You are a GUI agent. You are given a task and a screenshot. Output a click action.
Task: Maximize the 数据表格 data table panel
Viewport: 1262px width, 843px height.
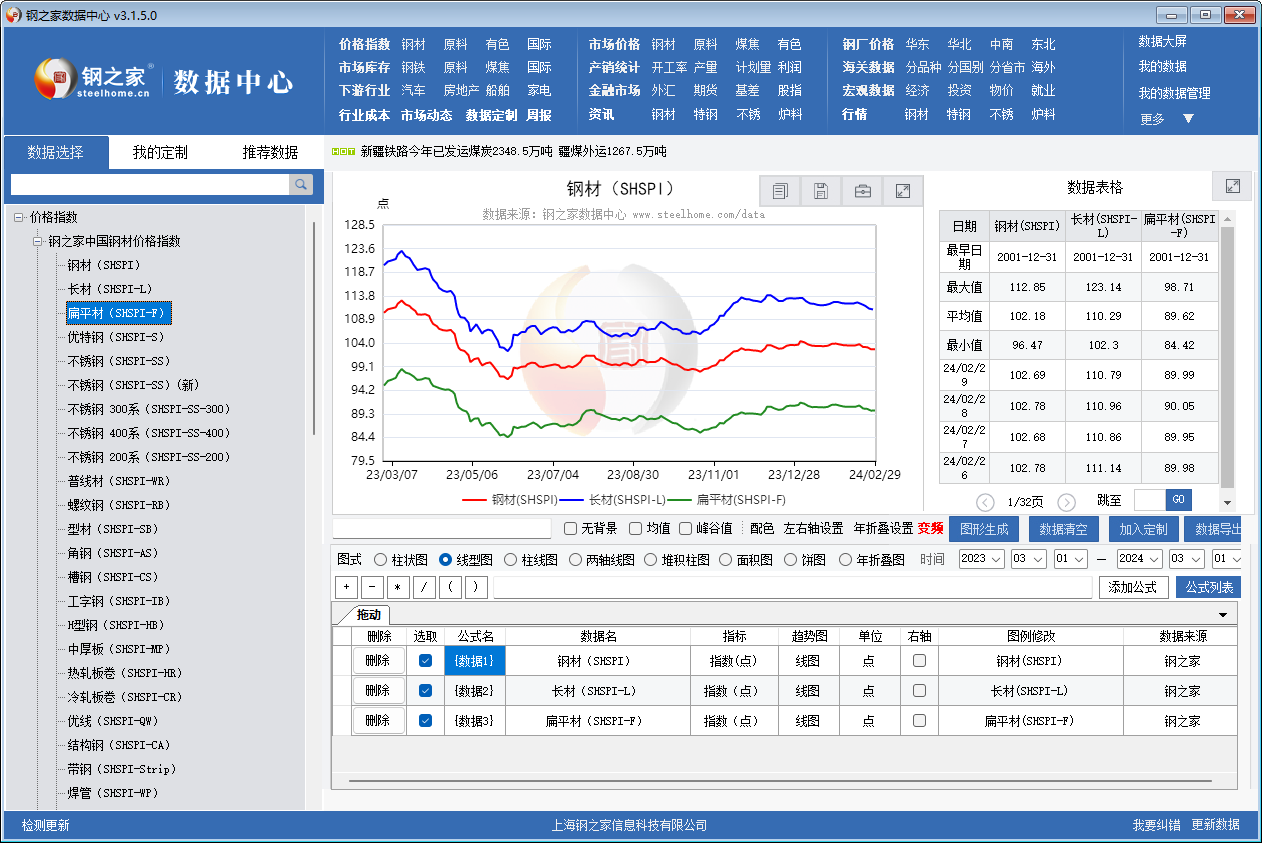pyautogui.click(x=1232, y=187)
